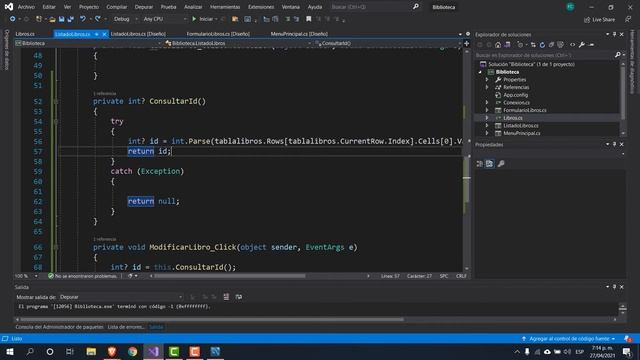
Task: Click the Live Share label
Action: click(603, 20)
